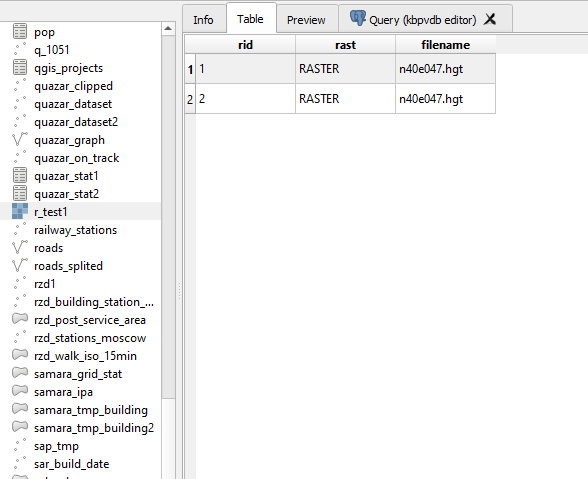
Task: Switch to the Table tab
Action: [x=250, y=19]
